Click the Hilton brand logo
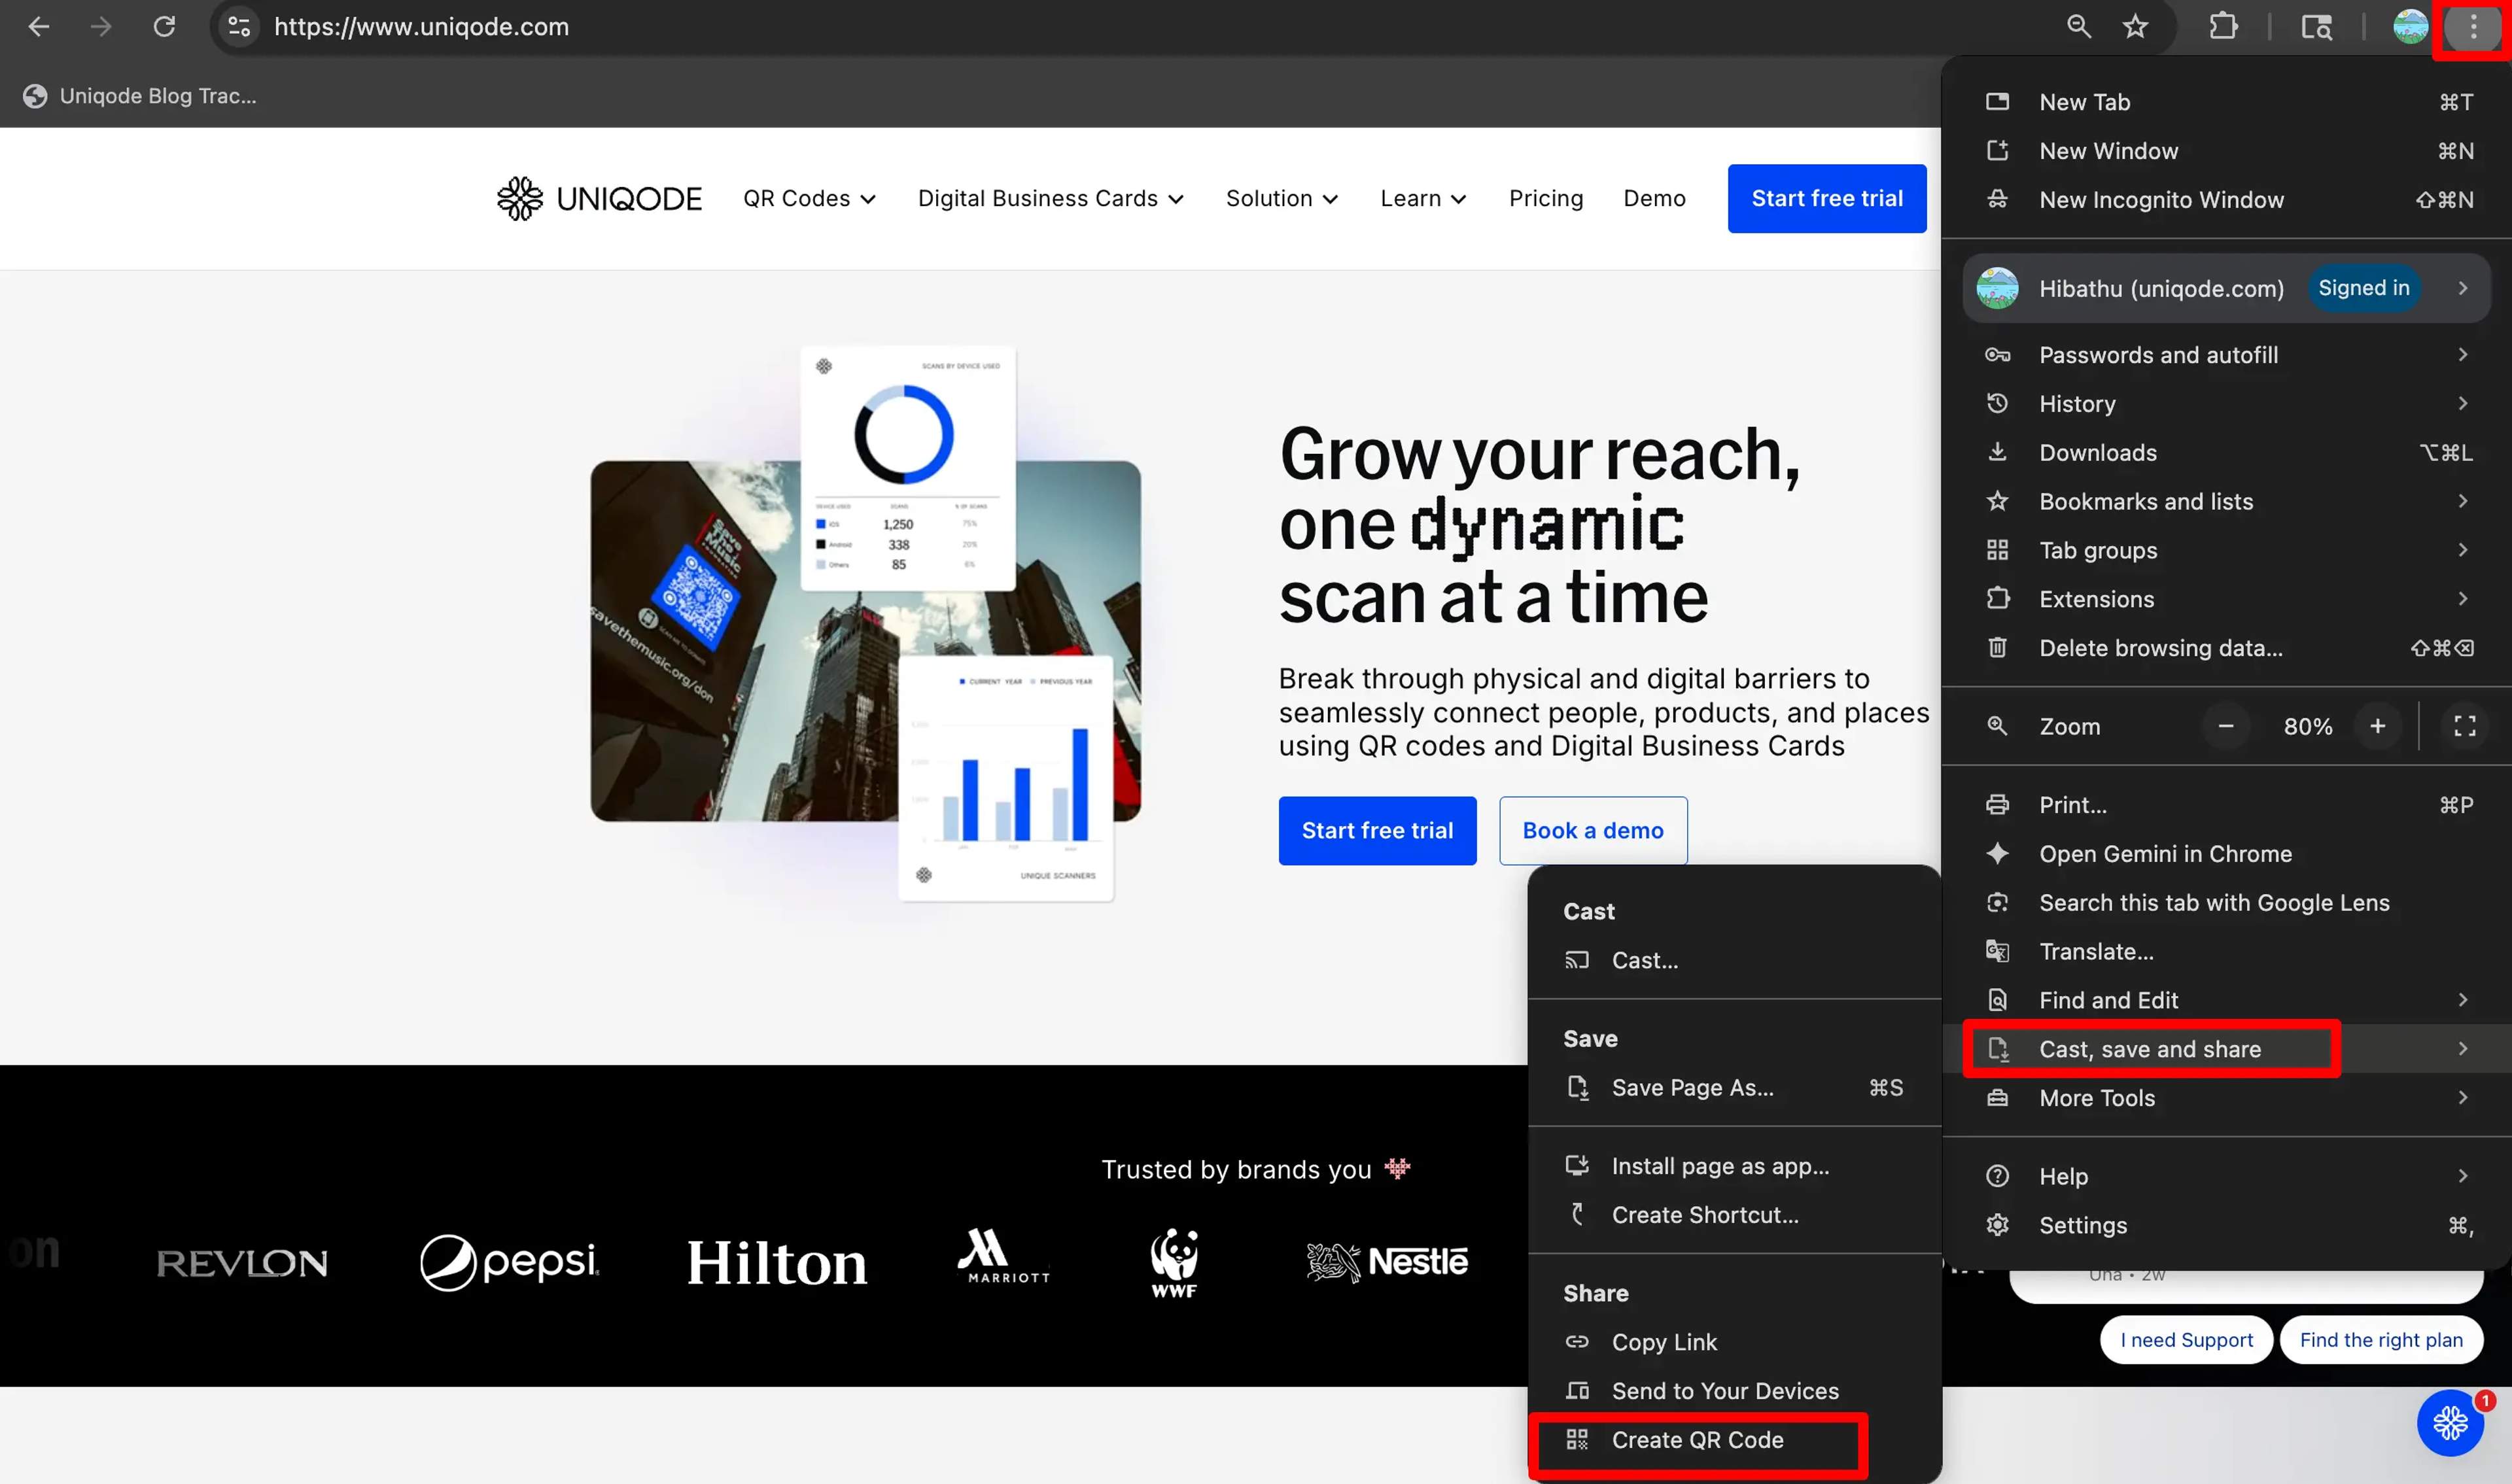Screen dimensions: 2512x1484 pos(777,1262)
